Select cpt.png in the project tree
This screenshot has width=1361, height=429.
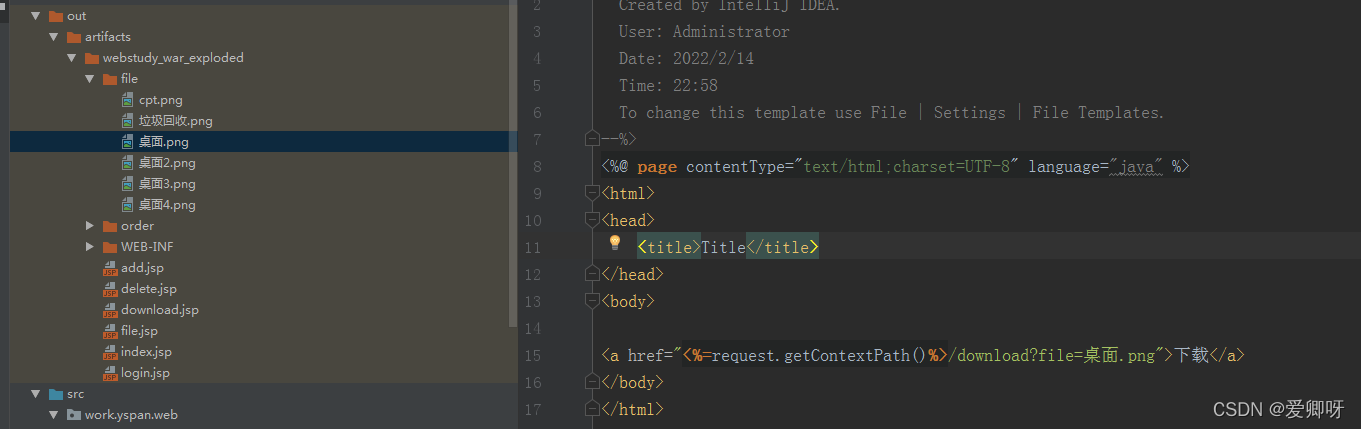(x=161, y=100)
